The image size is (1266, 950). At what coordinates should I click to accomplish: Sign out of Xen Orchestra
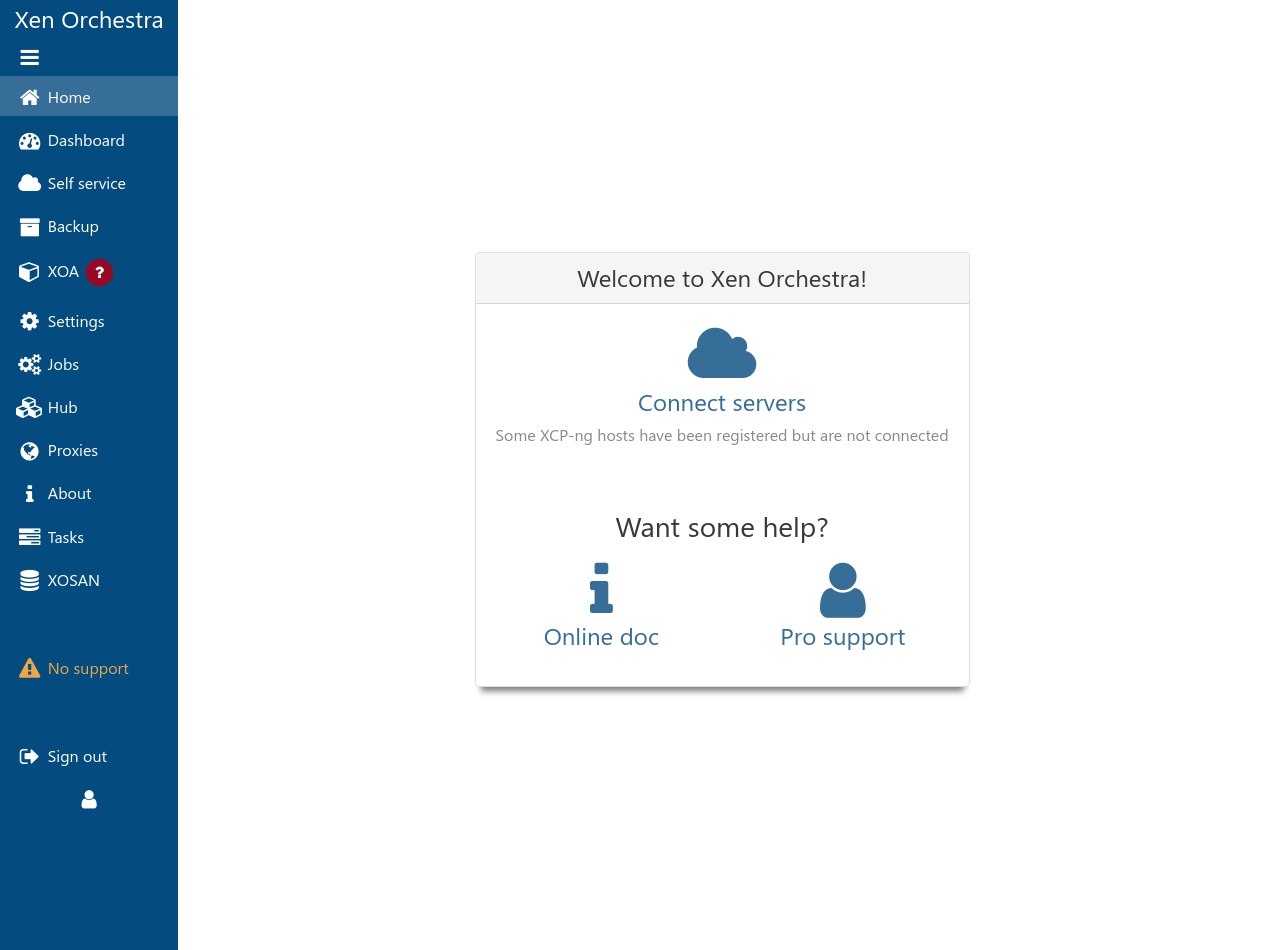[76, 756]
